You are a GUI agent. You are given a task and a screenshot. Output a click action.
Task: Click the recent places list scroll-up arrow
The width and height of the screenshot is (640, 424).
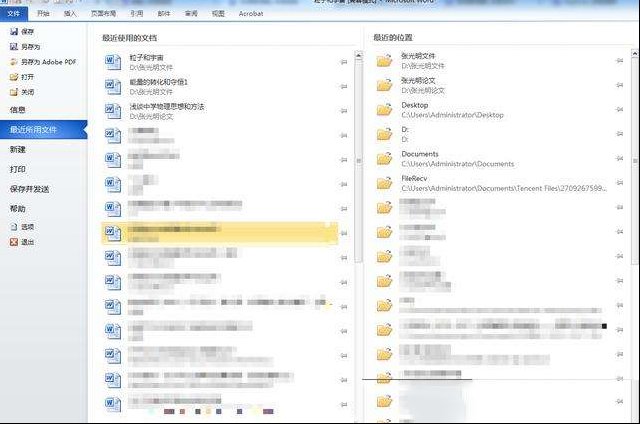coord(635,53)
